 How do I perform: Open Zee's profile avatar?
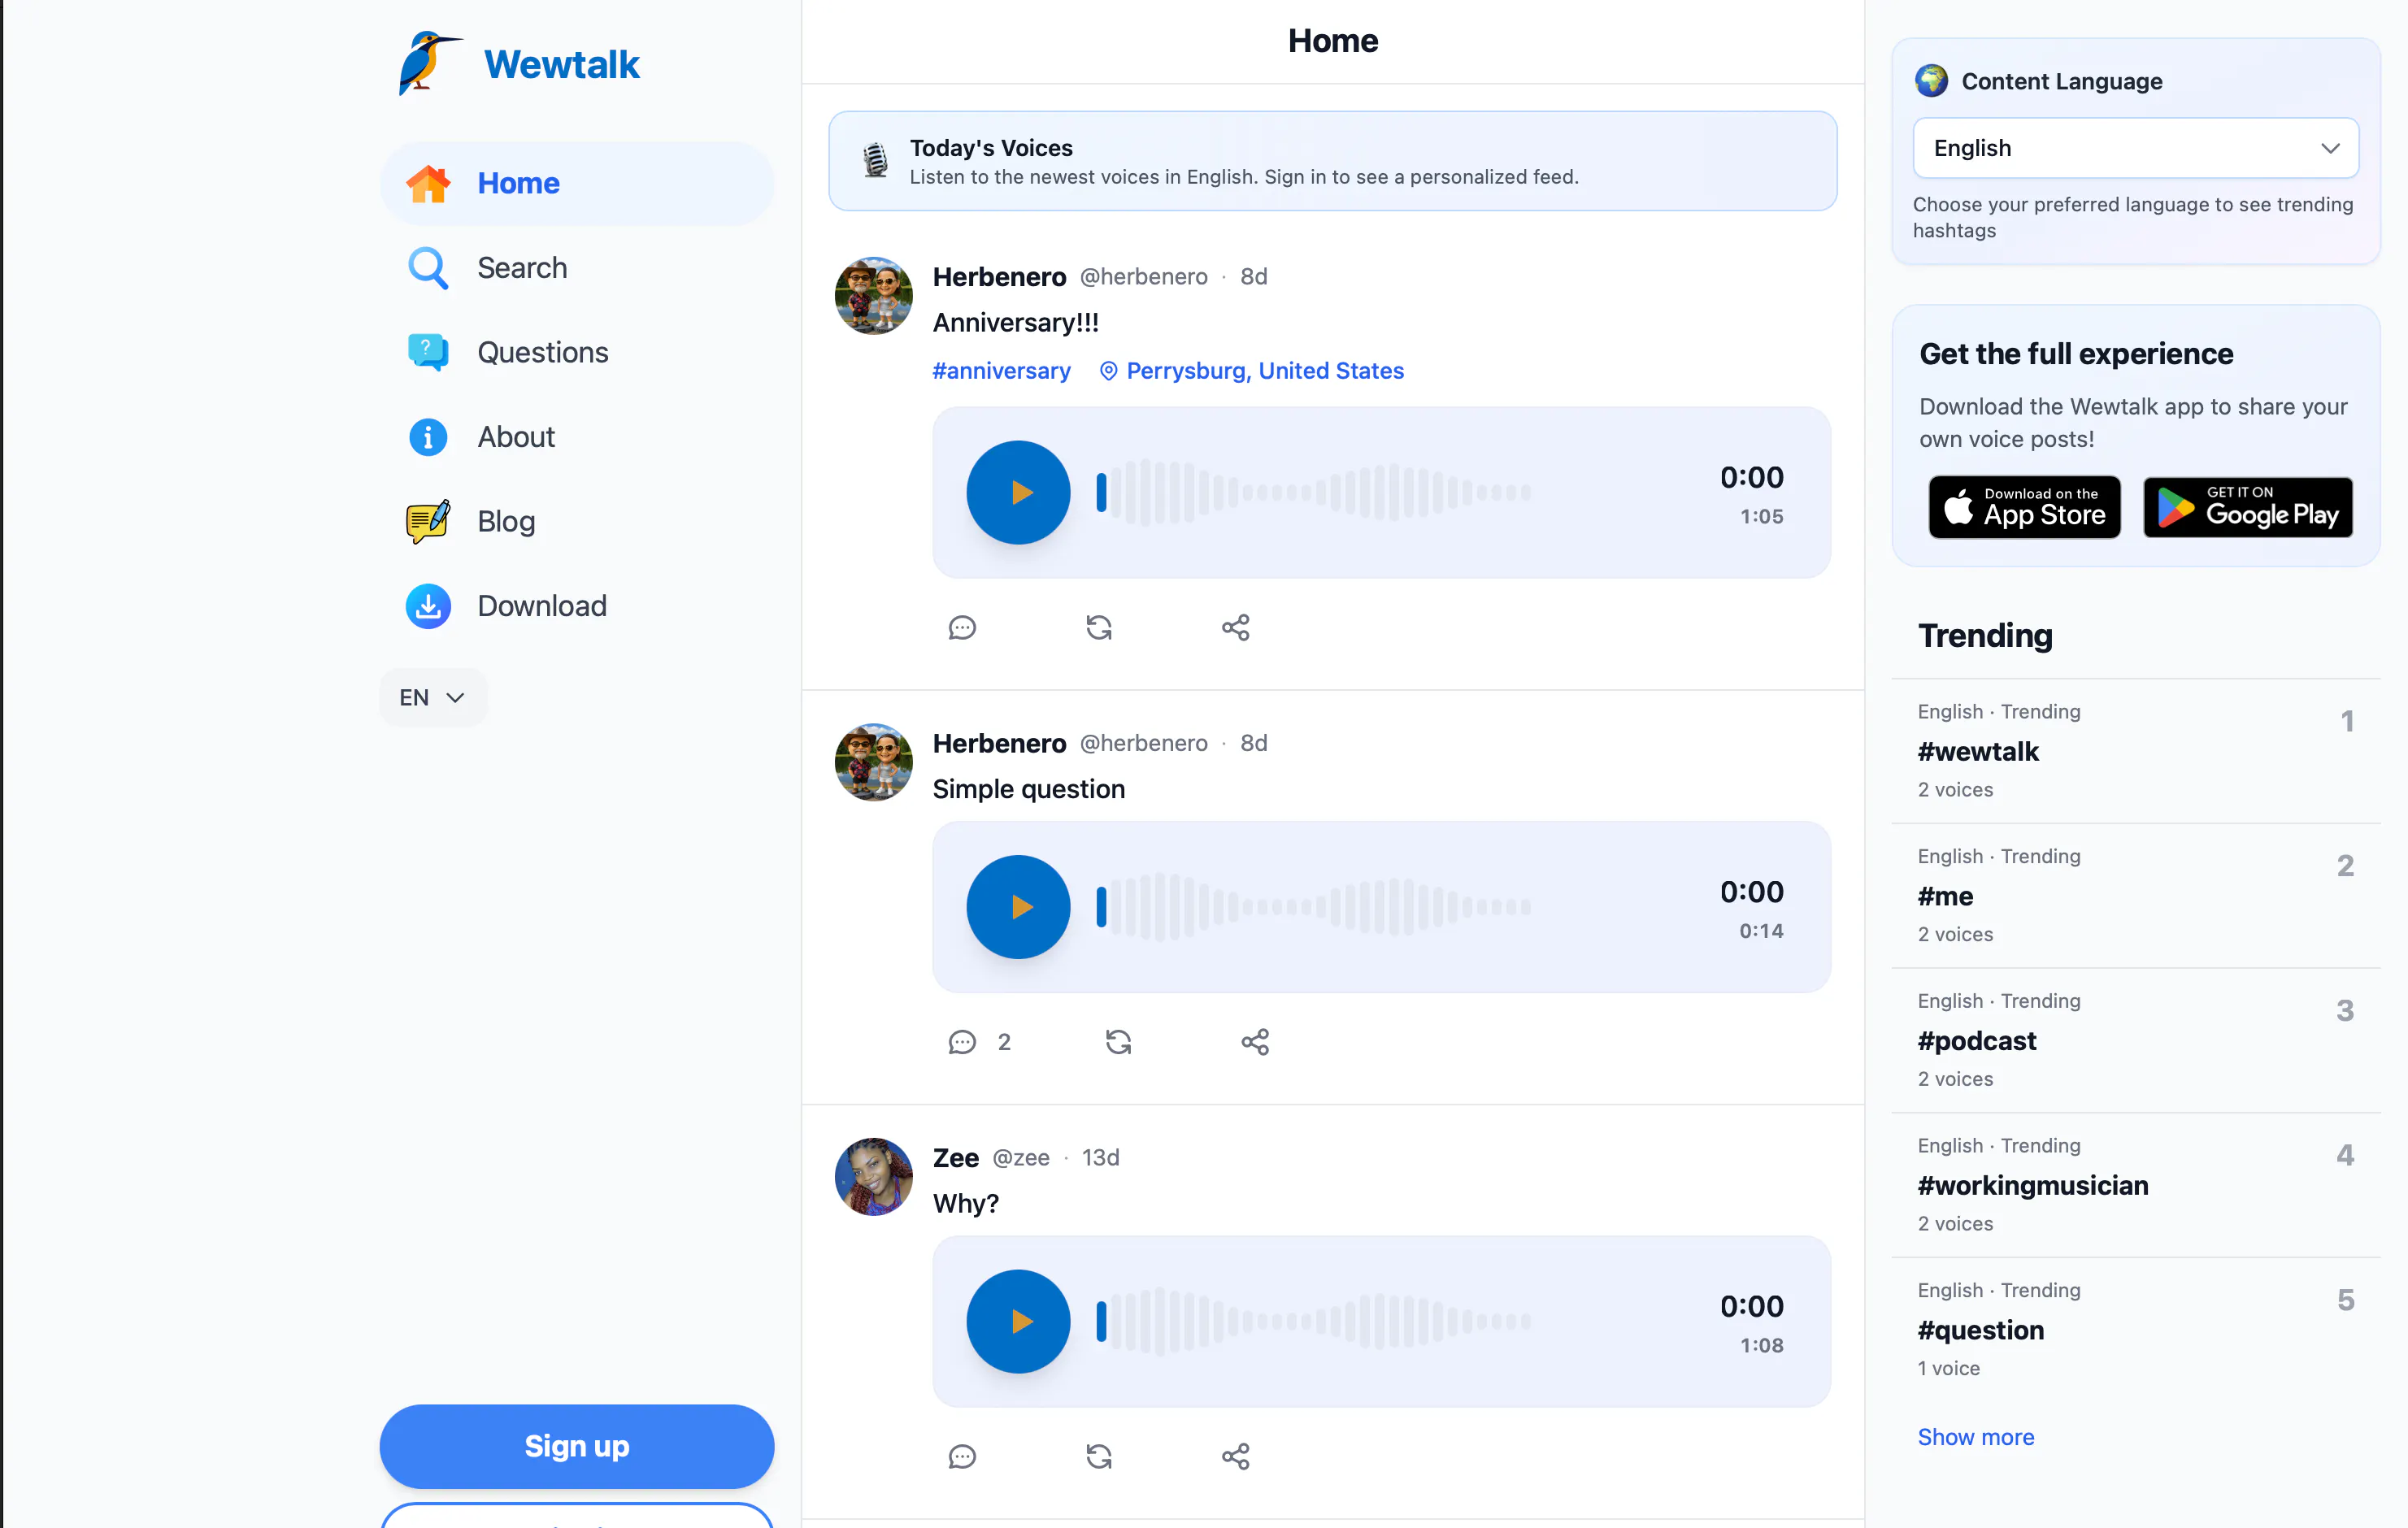tap(874, 1177)
